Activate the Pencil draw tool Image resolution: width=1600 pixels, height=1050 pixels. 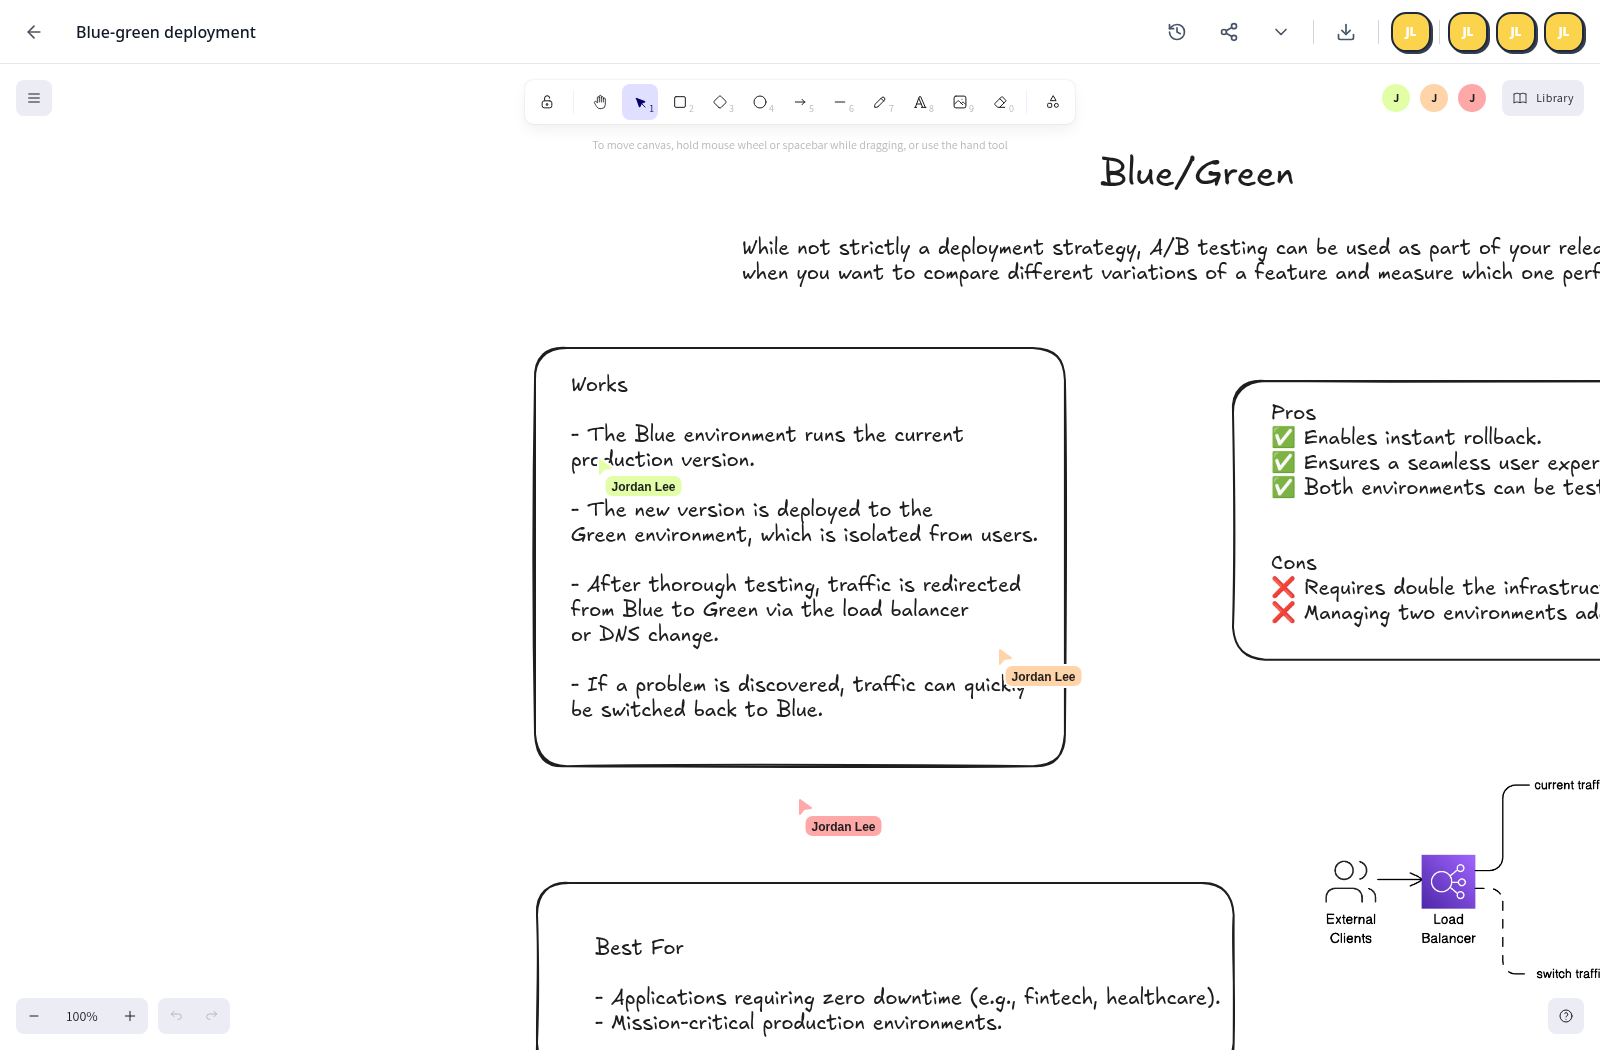880,102
